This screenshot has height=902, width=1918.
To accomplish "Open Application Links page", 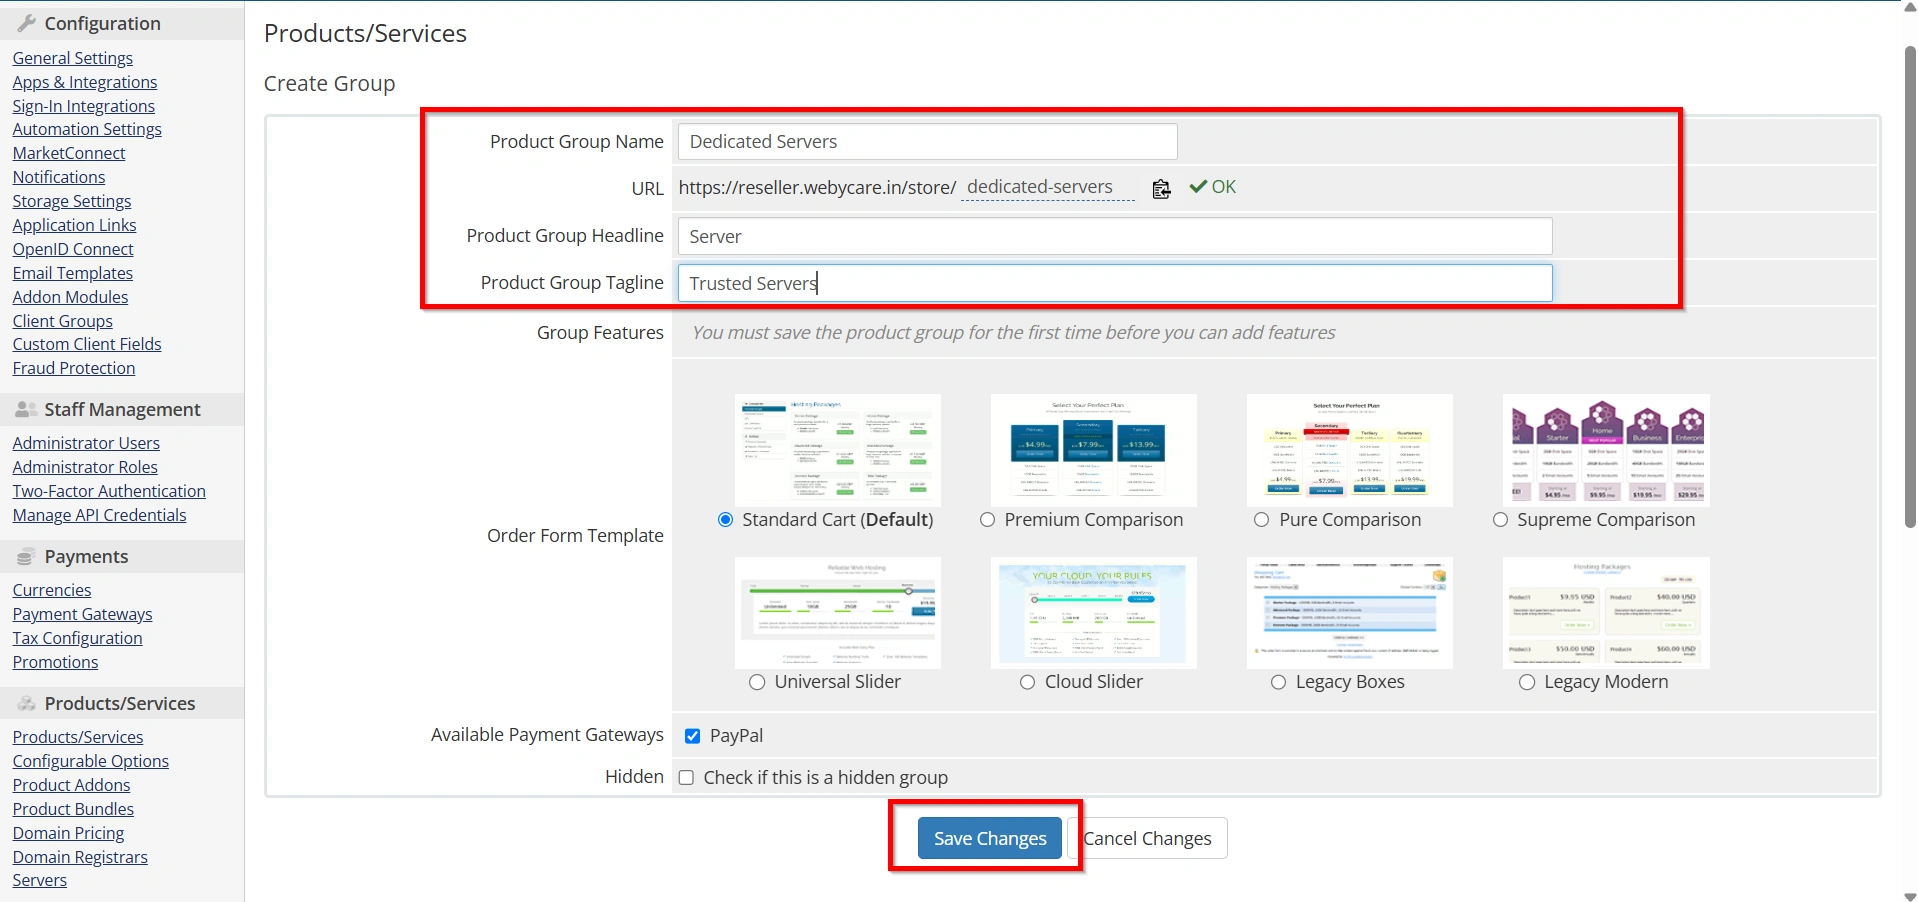I will tap(75, 225).
